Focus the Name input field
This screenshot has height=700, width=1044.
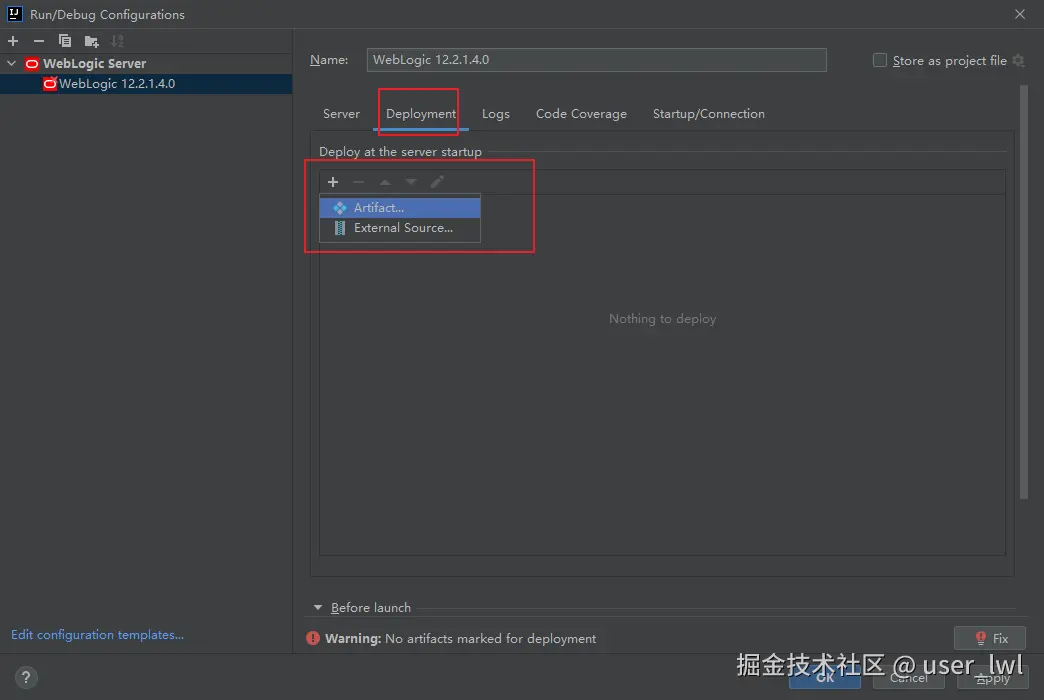click(596, 60)
